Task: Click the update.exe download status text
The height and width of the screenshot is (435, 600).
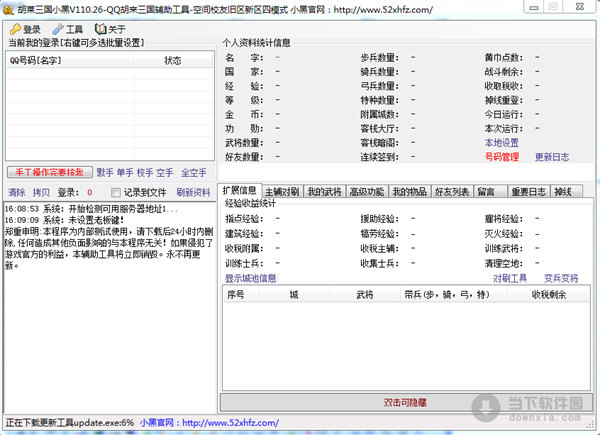Action: [x=70, y=423]
